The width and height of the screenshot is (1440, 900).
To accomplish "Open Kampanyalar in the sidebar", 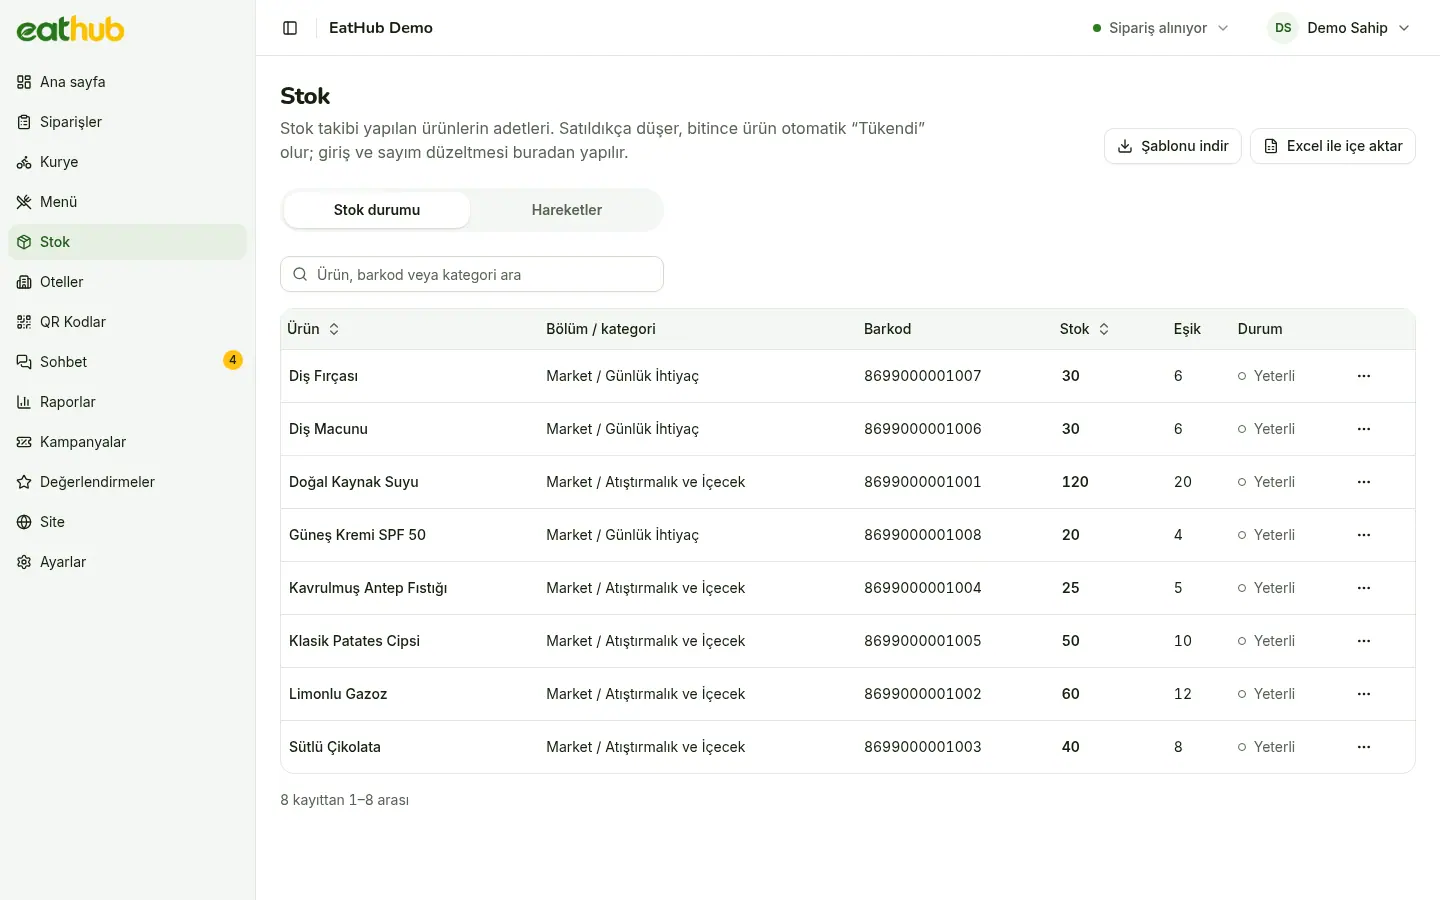I will (128, 442).
